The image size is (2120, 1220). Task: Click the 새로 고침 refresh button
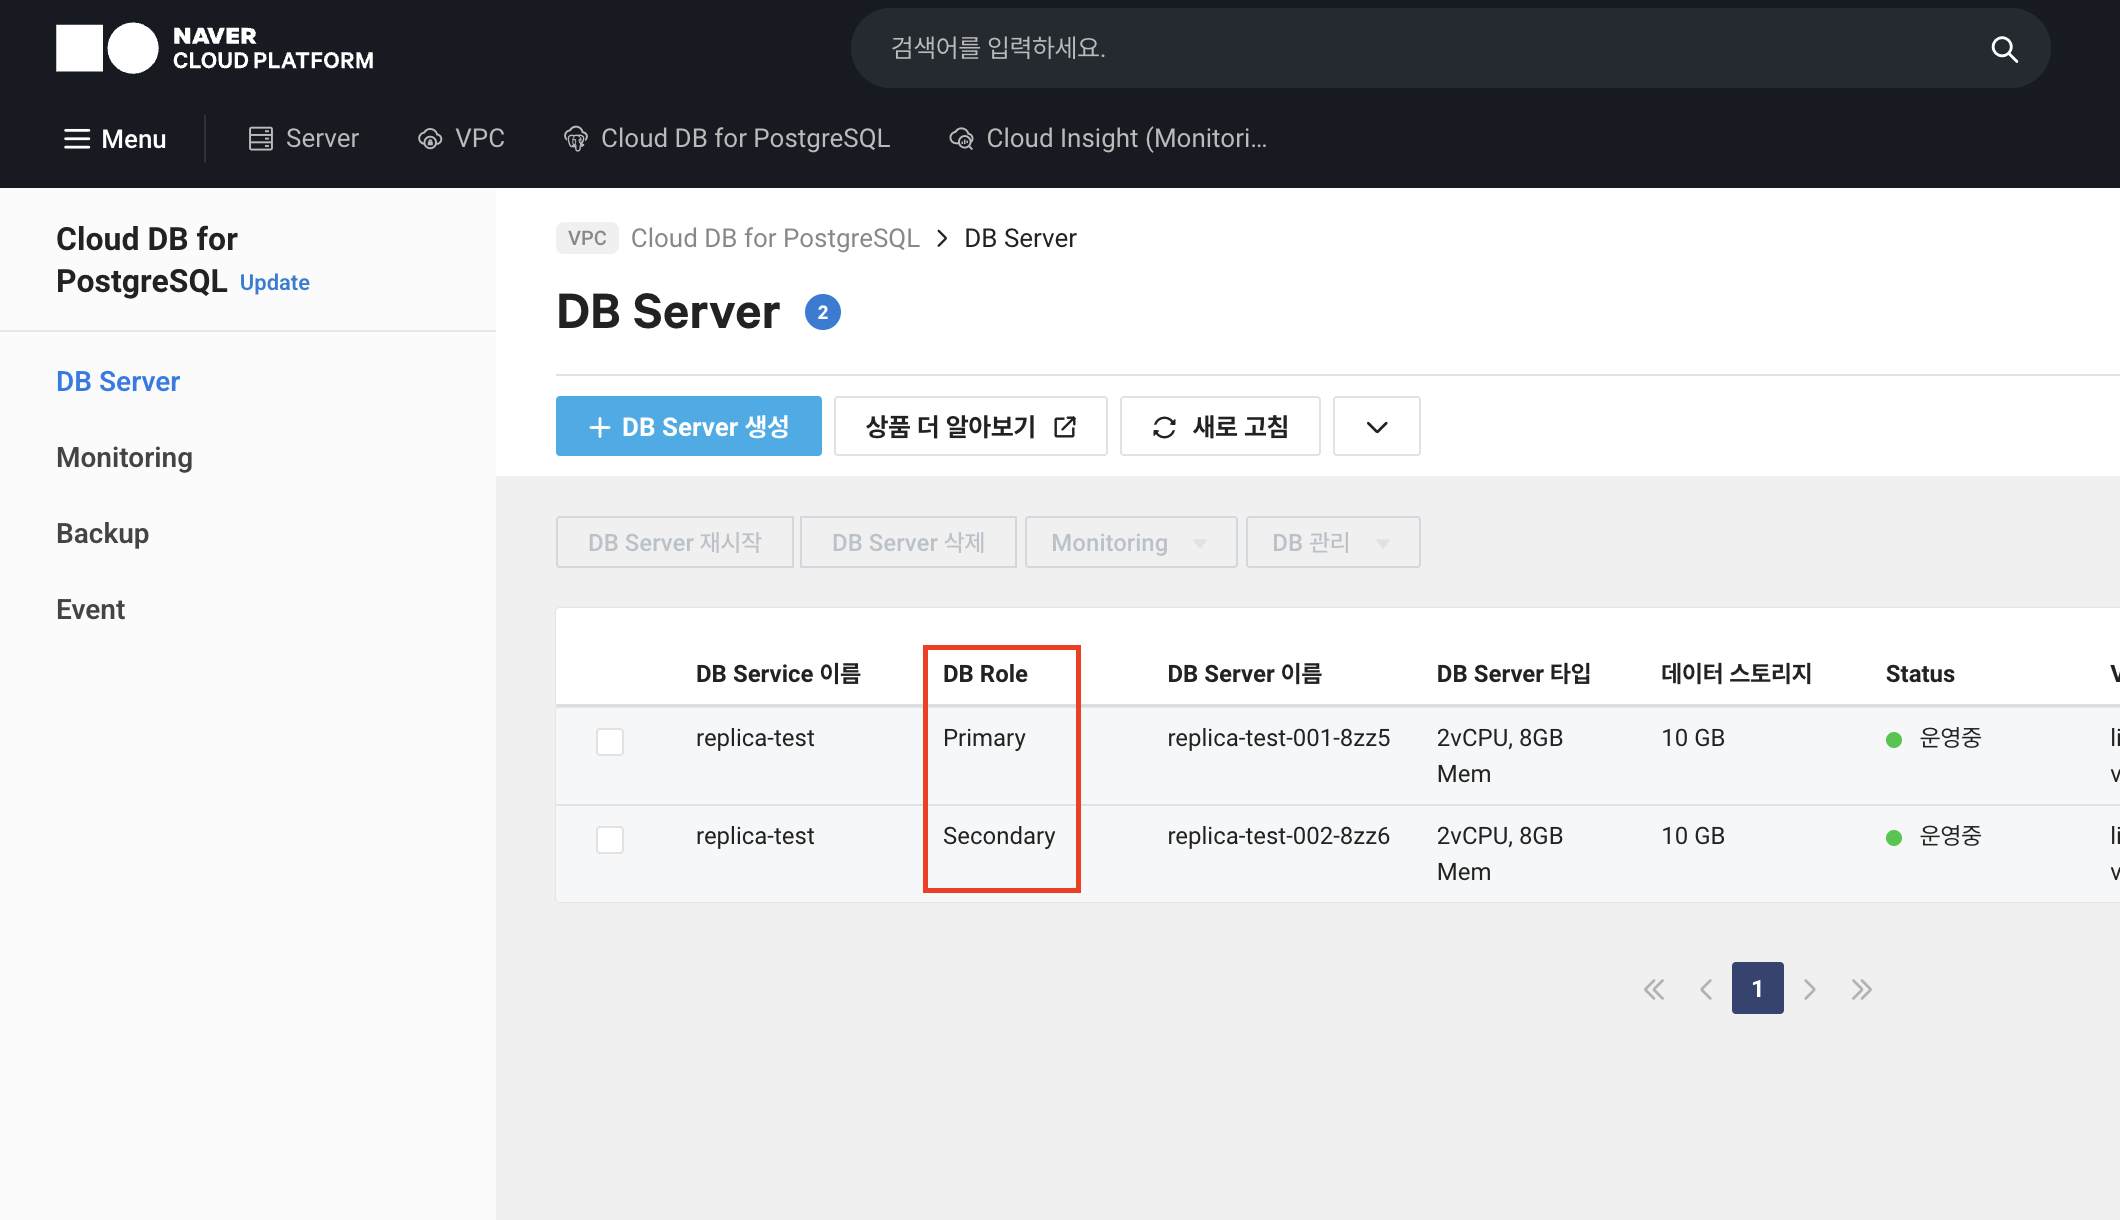click(x=1220, y=426)
